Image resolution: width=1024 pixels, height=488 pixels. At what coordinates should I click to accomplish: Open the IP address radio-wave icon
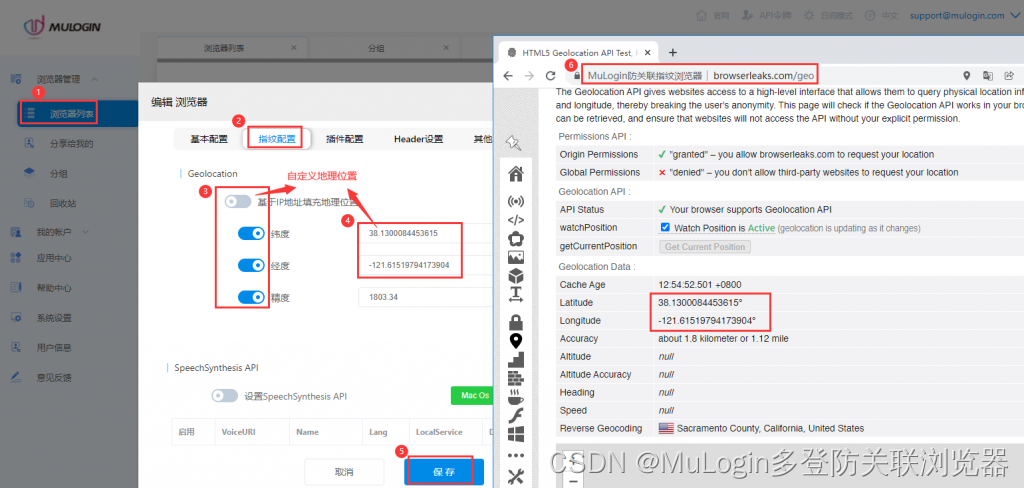tap(515, 201)
